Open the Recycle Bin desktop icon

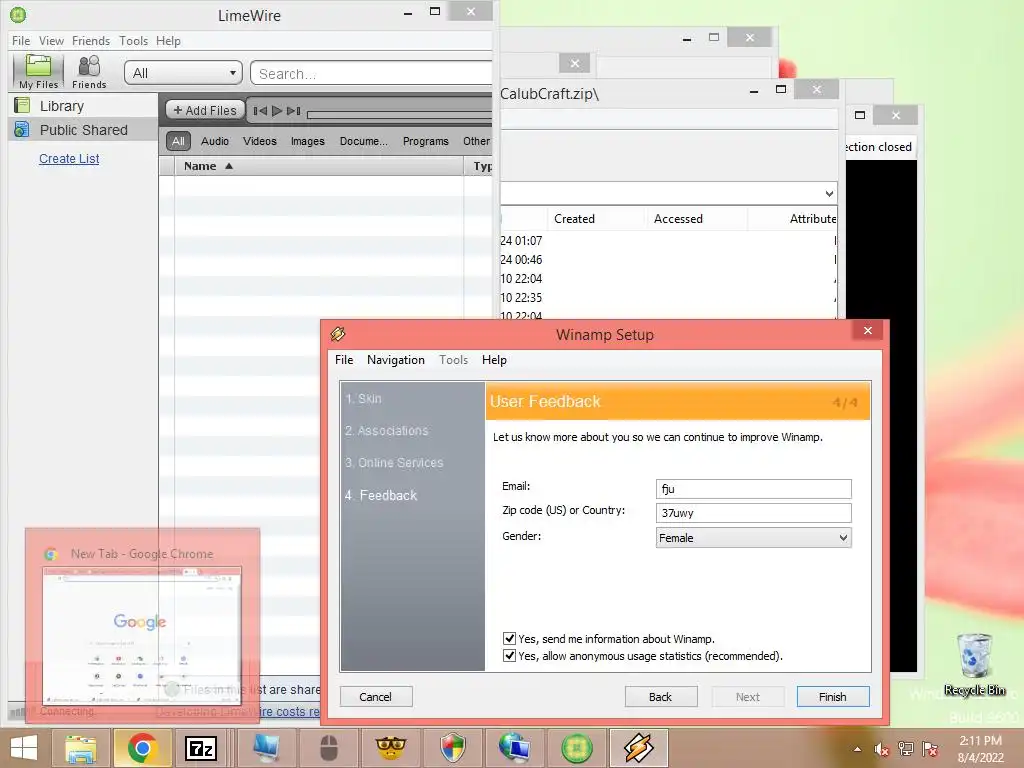[974, 665]
